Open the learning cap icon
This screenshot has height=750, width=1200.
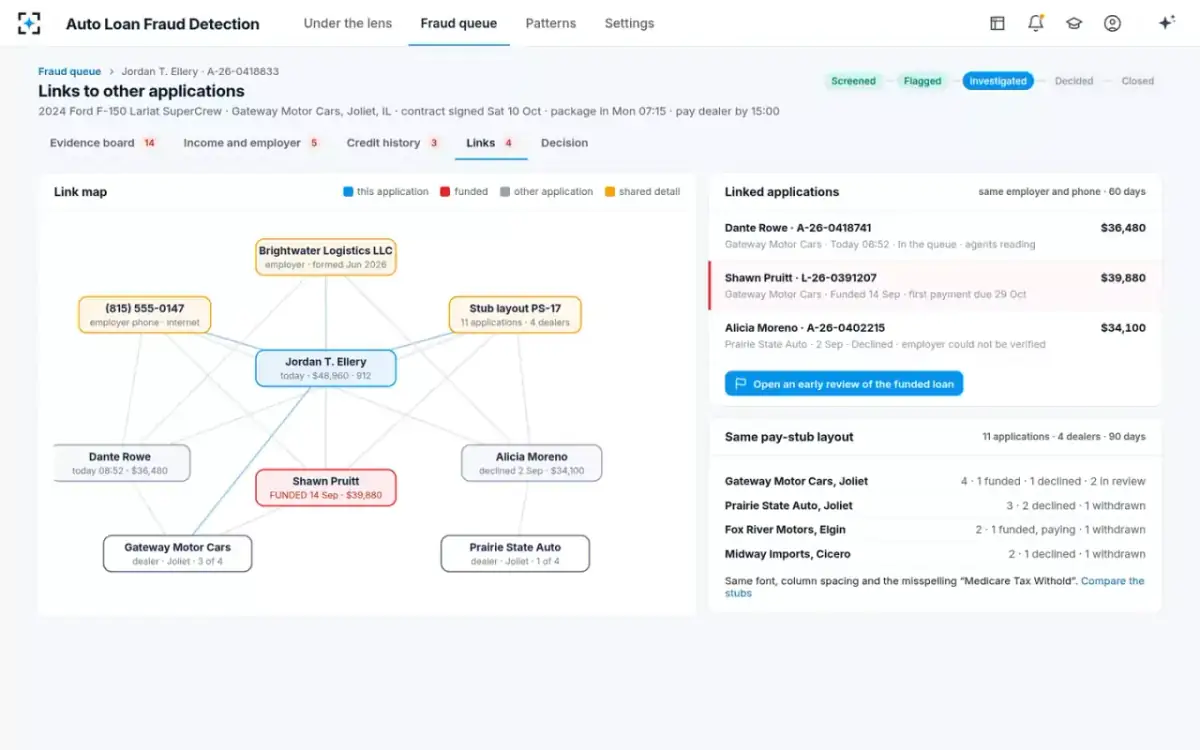coord(1074,23)
